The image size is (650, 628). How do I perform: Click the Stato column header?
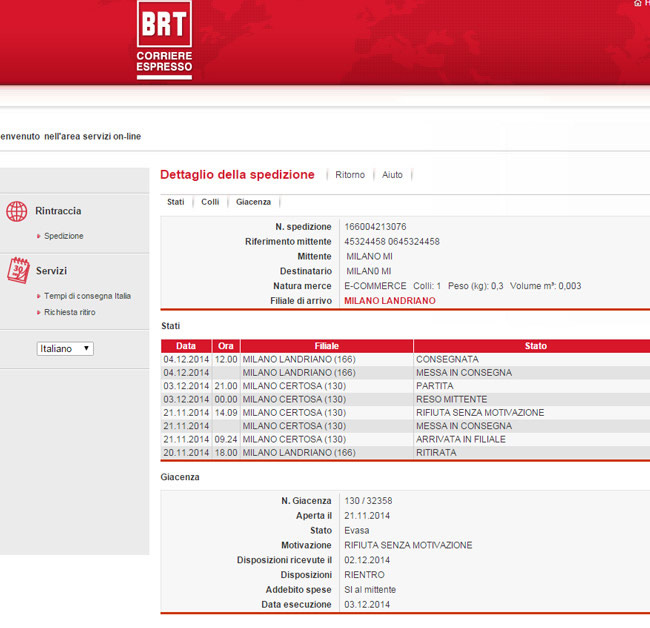coord(535,346)
